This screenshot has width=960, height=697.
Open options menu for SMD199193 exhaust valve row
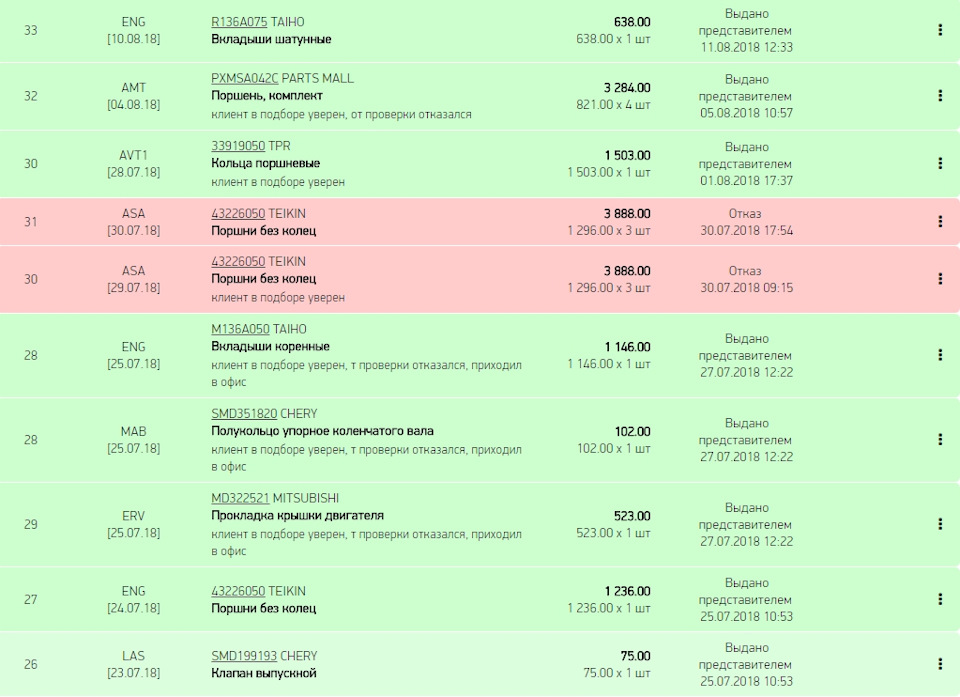[940, 664]
